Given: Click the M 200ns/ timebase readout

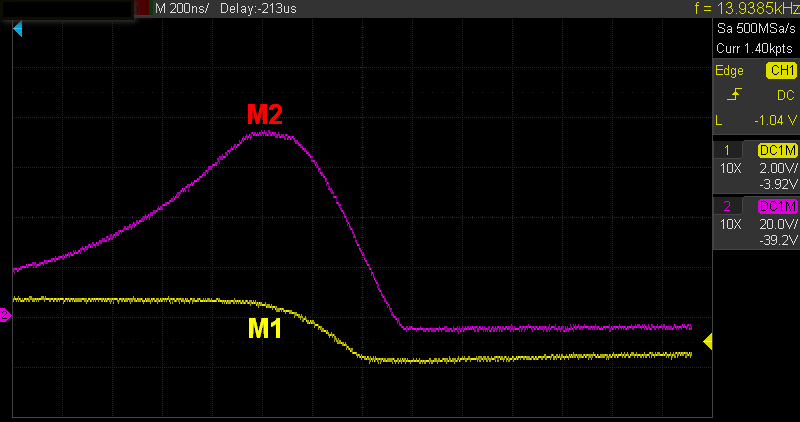Looking at the screenshot, I should (x=182, y=8).
